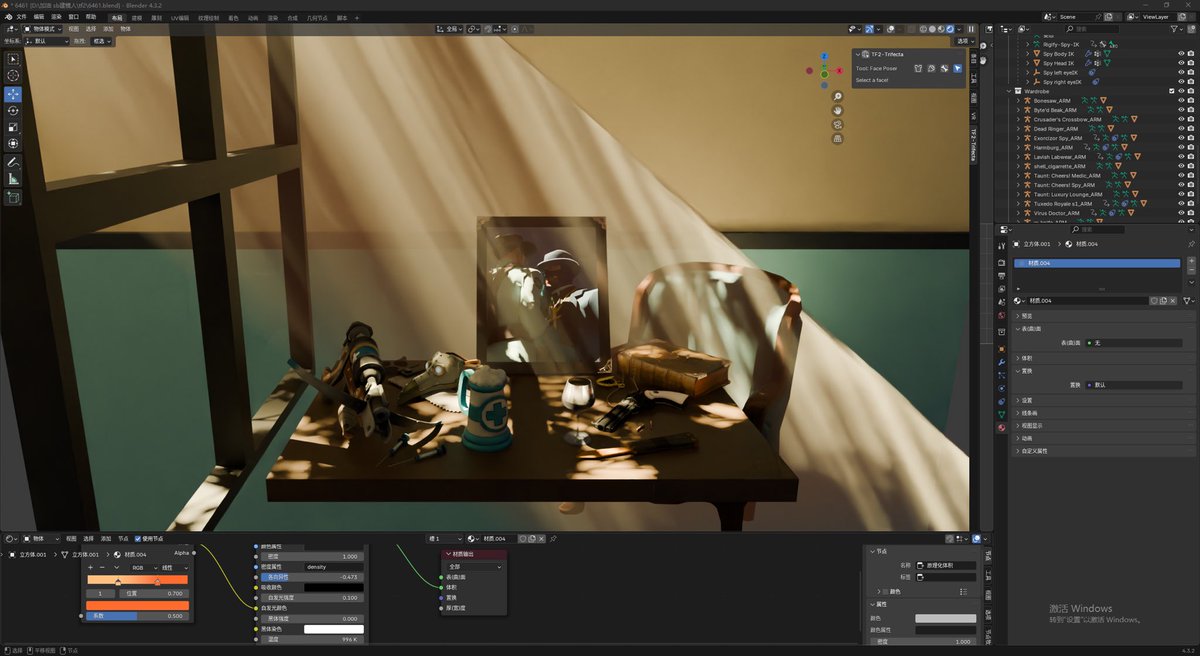The width and height of the screenshot is (1200, 656).
Task: Toggle the Use Nodes checkbox
Action: tap(136, 538)
